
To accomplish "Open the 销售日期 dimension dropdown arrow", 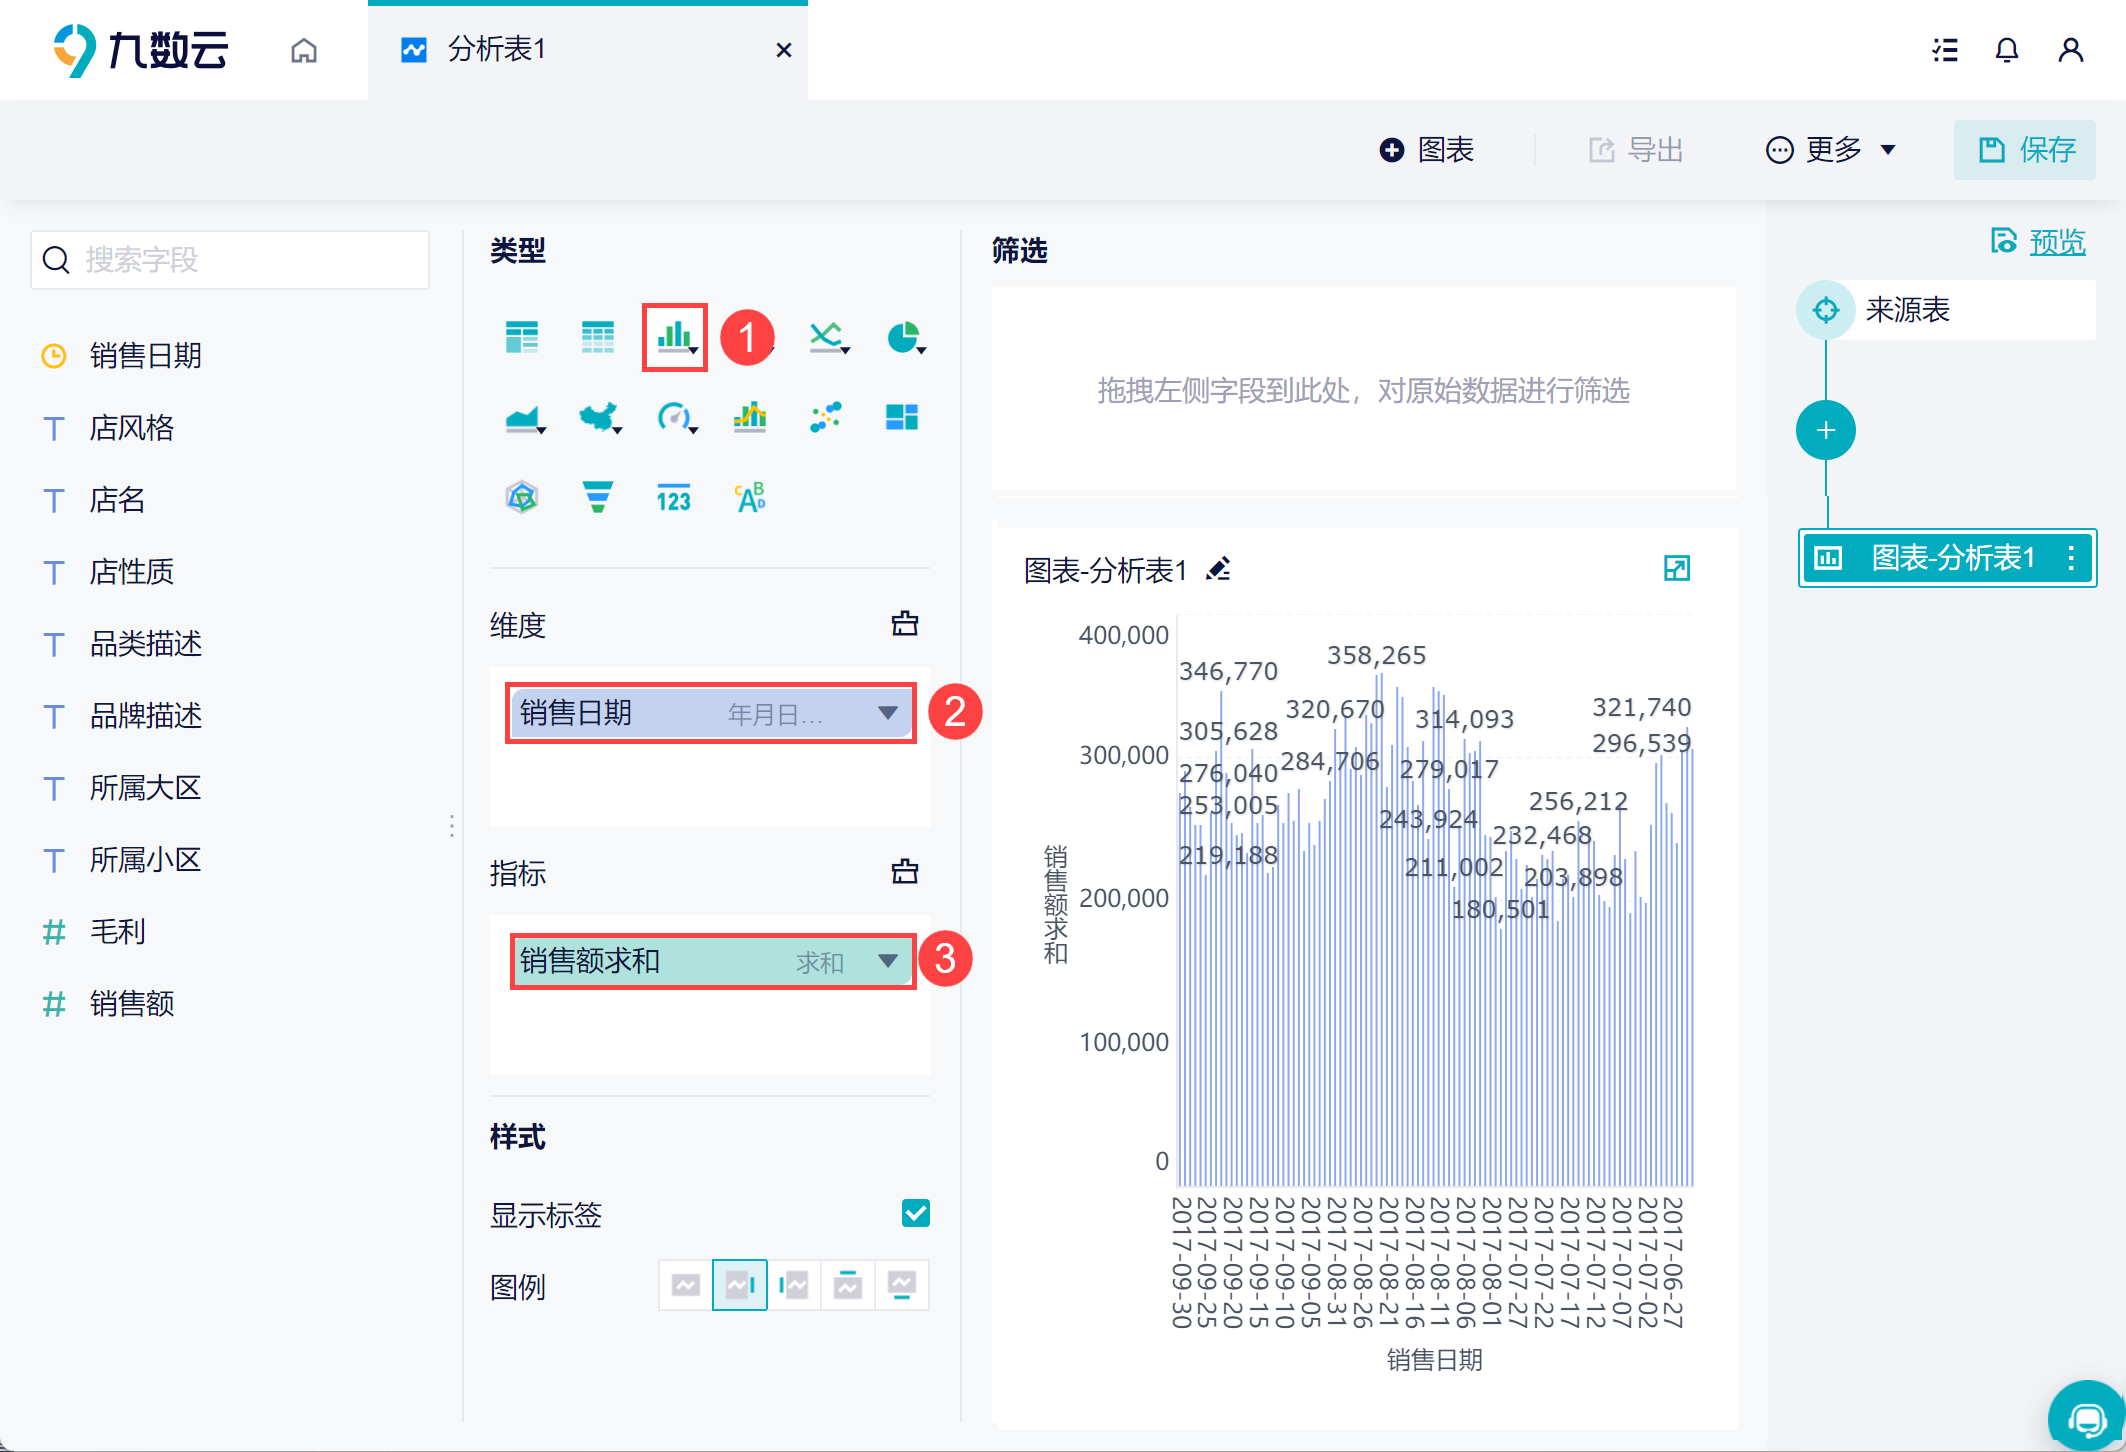I will point(887,713).
